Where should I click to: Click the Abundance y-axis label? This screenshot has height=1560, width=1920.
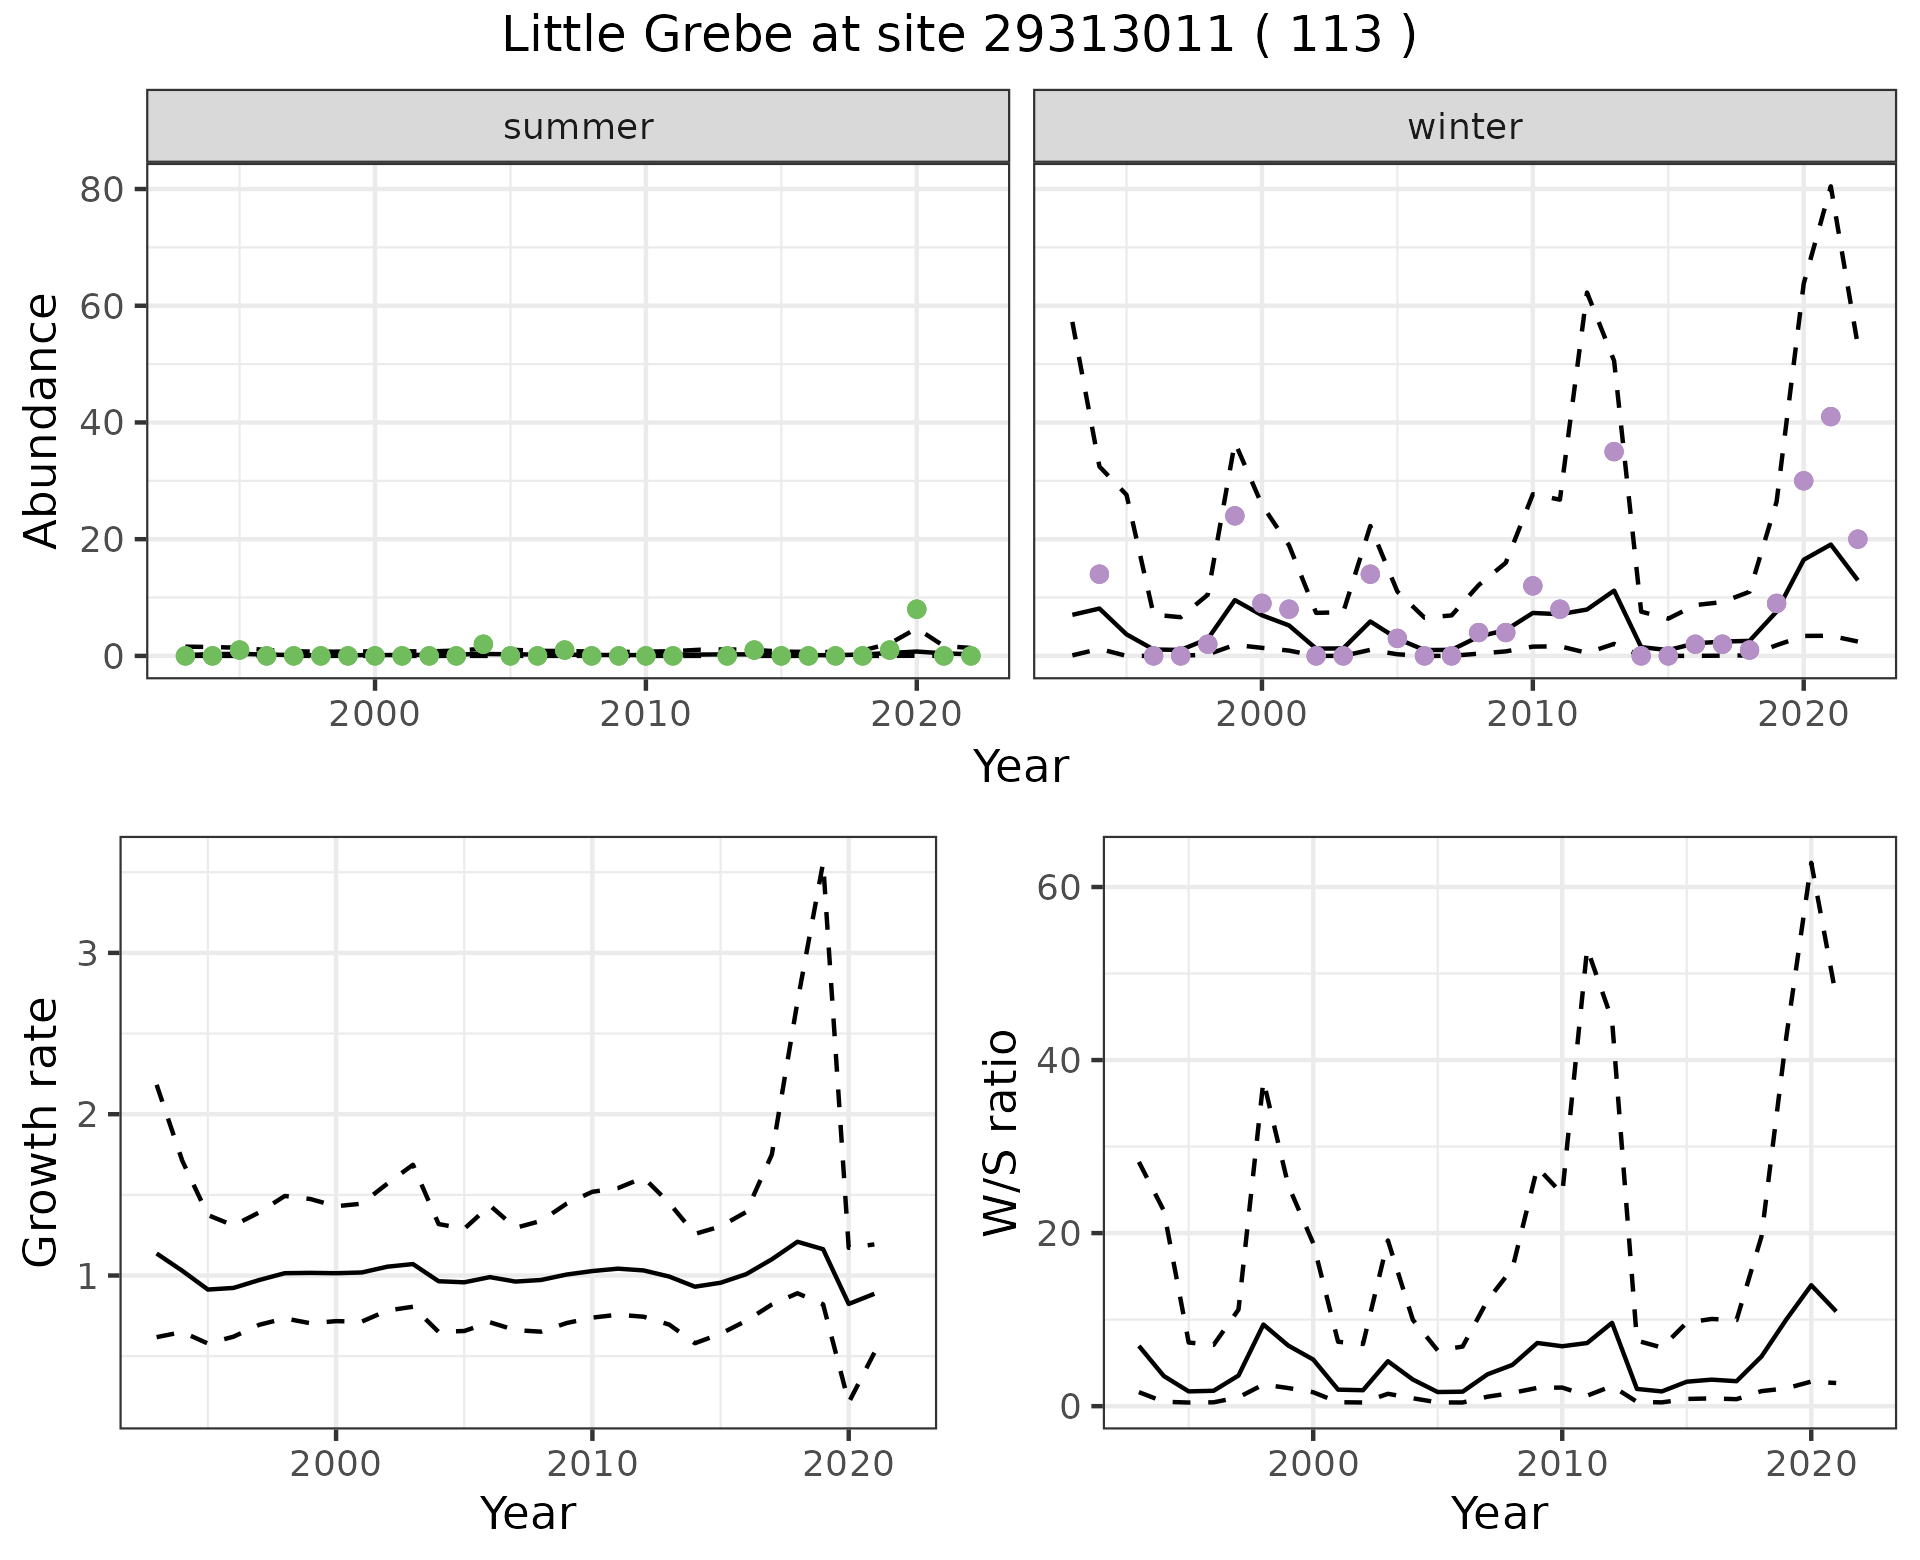point(42,420)
